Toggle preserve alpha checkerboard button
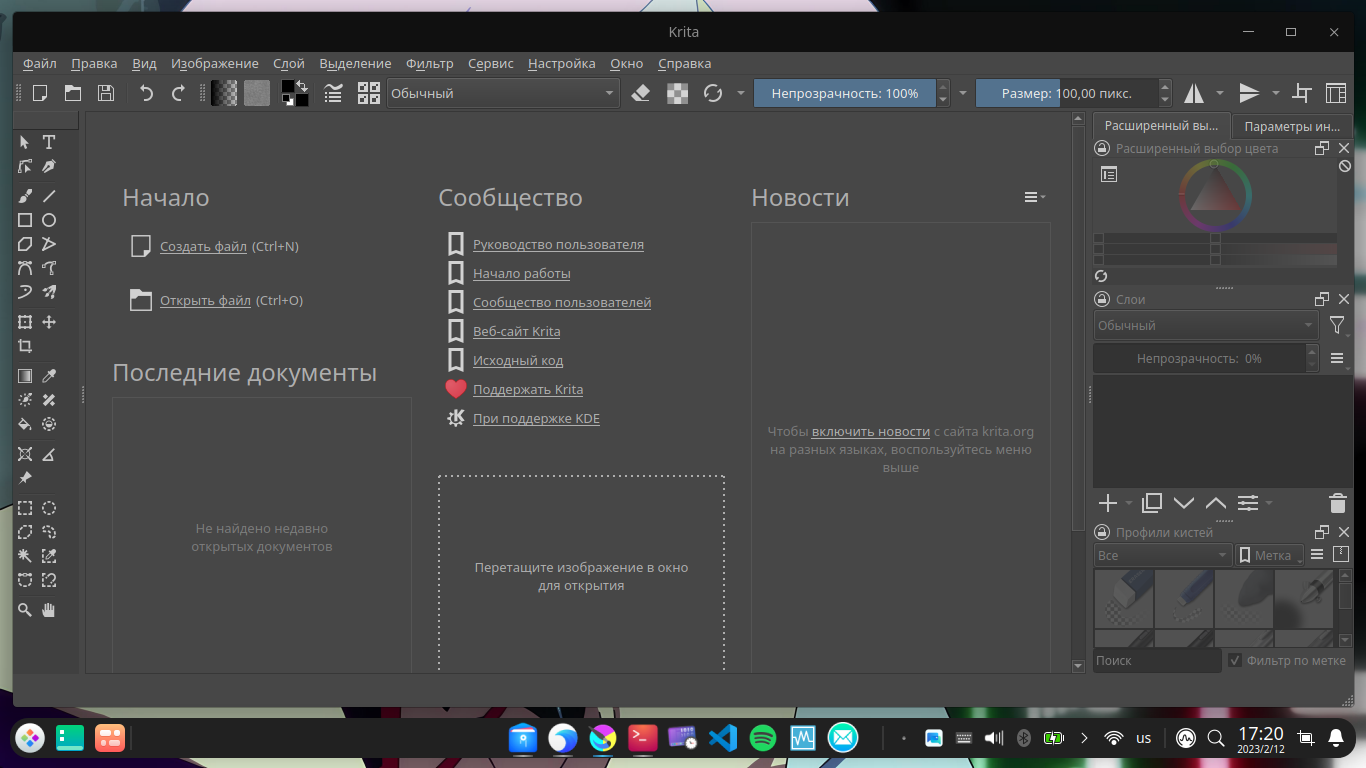 coord(677,93)
